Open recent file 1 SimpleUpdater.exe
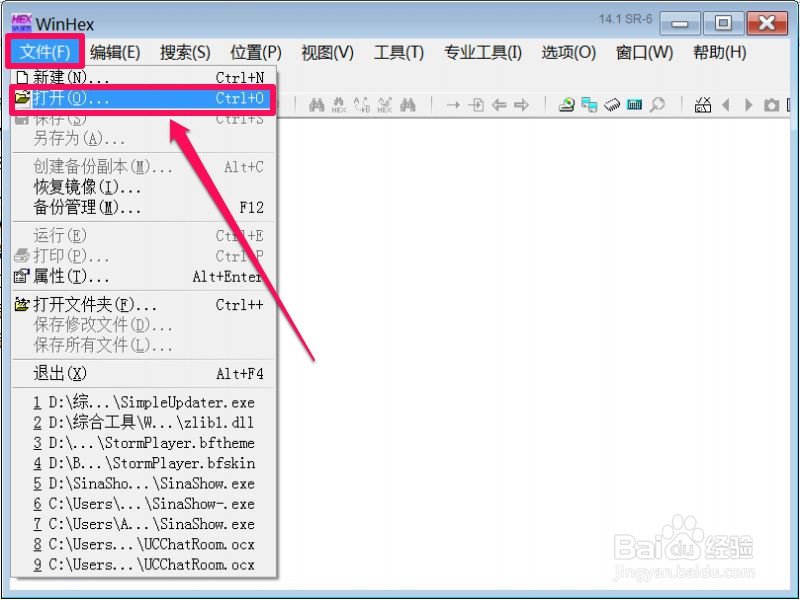This screenshot has height=600, width=800. point(143,402)
